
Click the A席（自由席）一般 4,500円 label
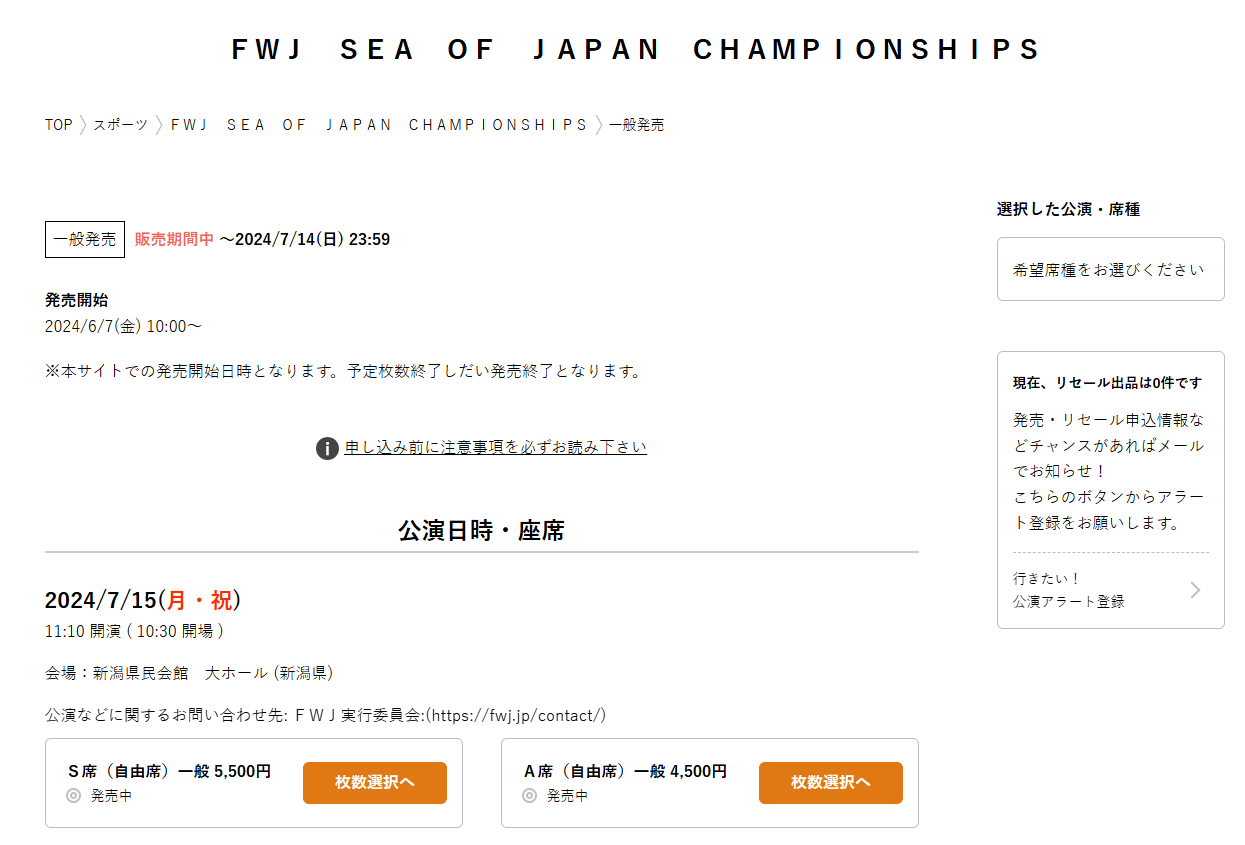[x=625, y=771]
